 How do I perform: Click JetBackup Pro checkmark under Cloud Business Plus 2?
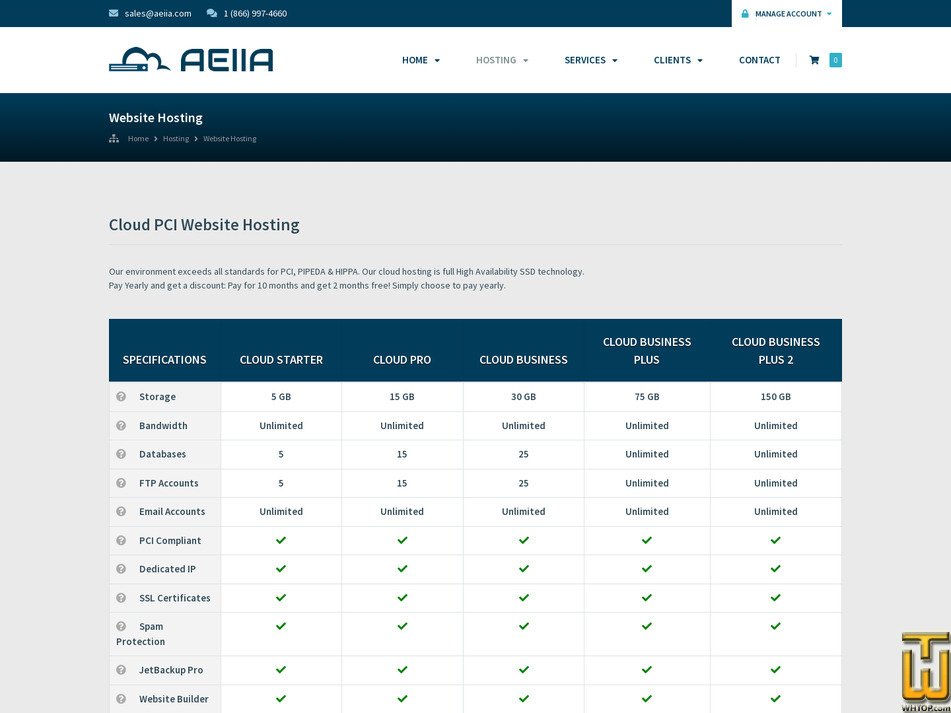[776, 669]
